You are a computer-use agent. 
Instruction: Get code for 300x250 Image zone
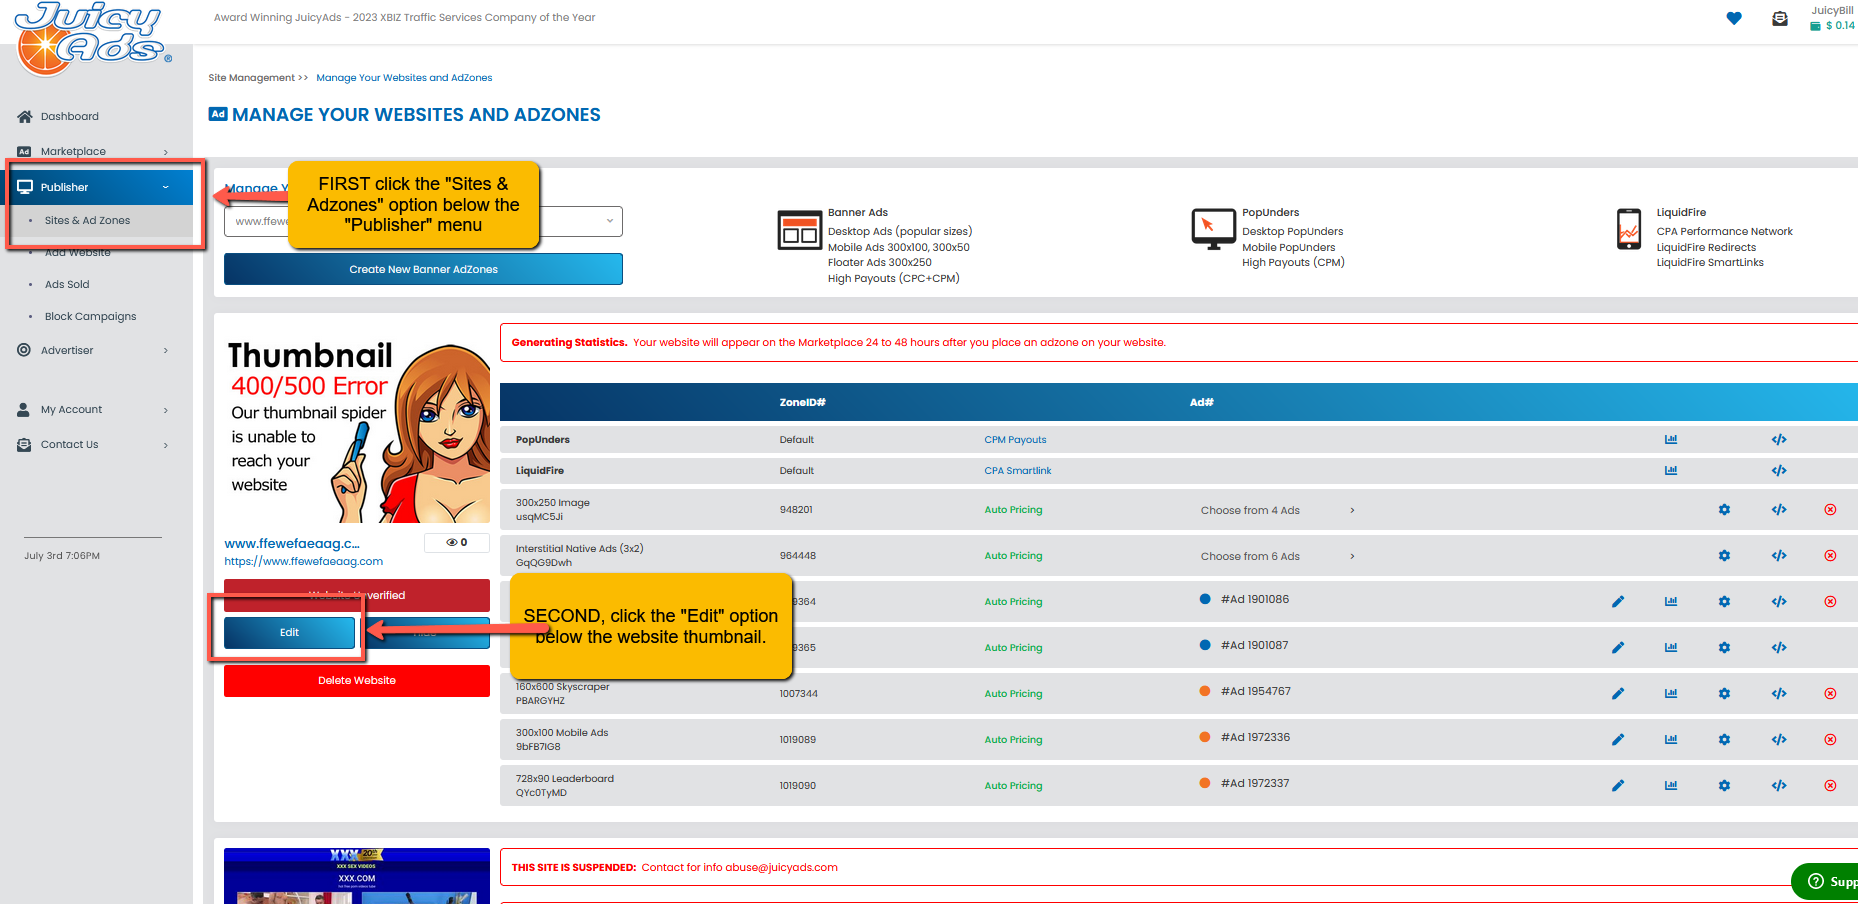[1779, 510]
